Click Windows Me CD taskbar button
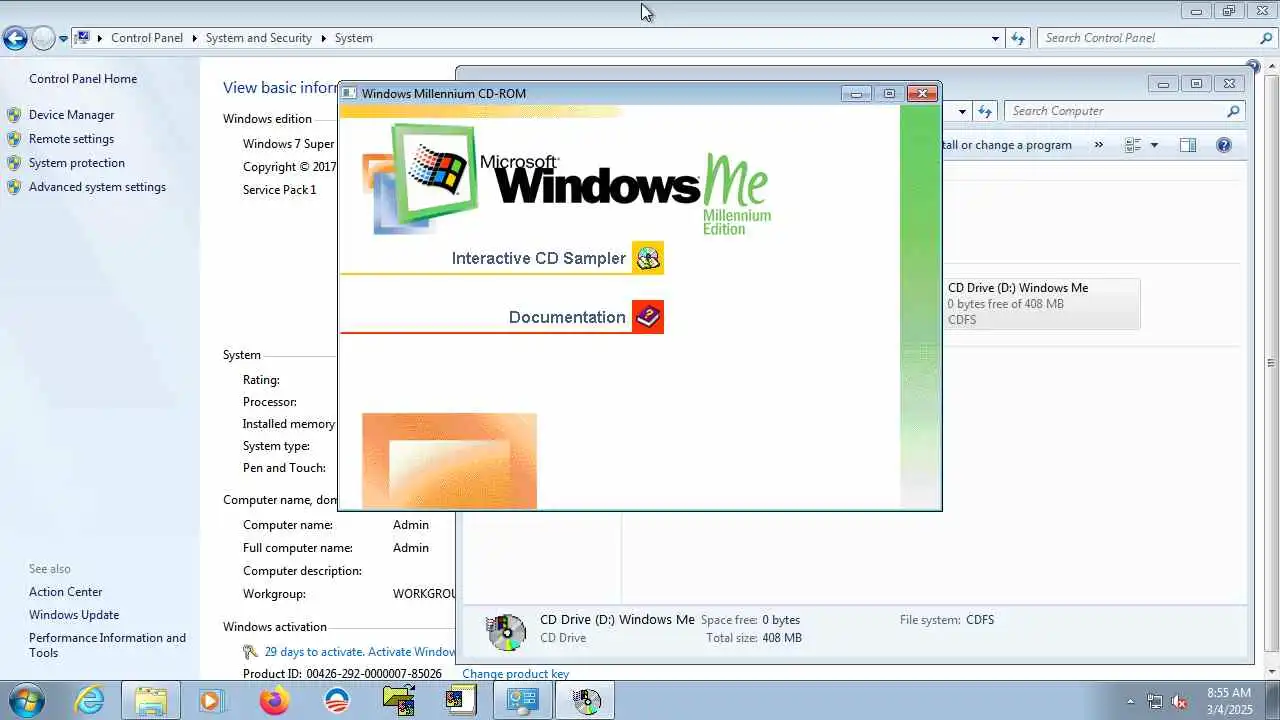The width and height of the screenshot is (1280, 720). click(x=586, y=700)
